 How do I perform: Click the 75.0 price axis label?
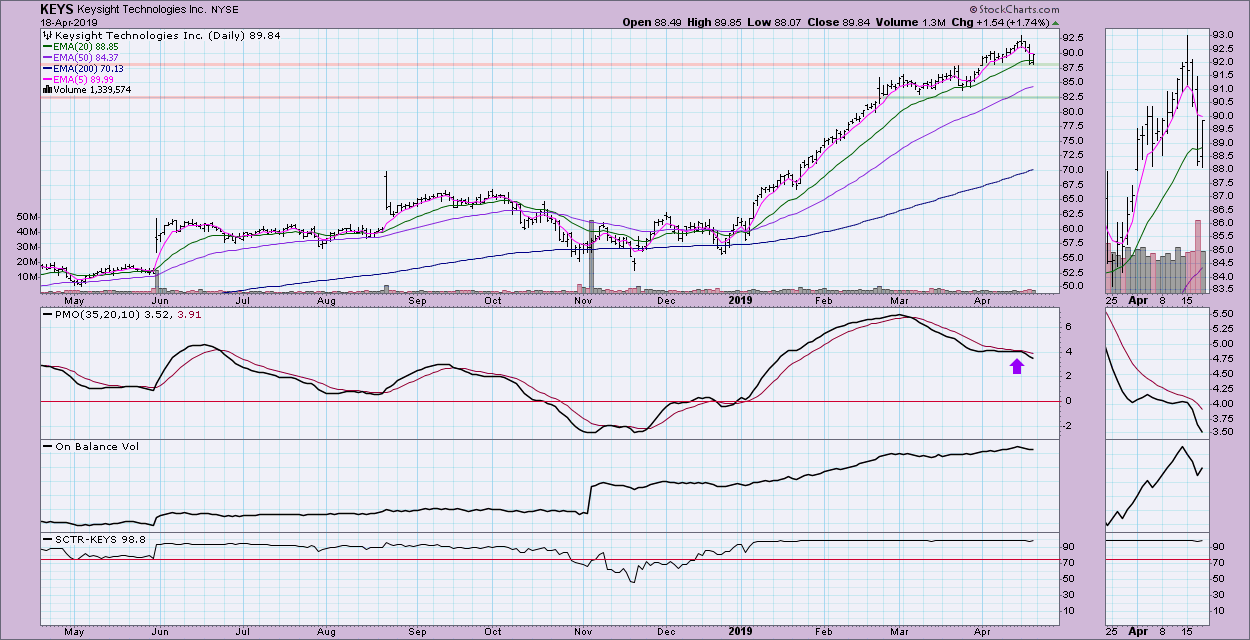(1074, 141)
